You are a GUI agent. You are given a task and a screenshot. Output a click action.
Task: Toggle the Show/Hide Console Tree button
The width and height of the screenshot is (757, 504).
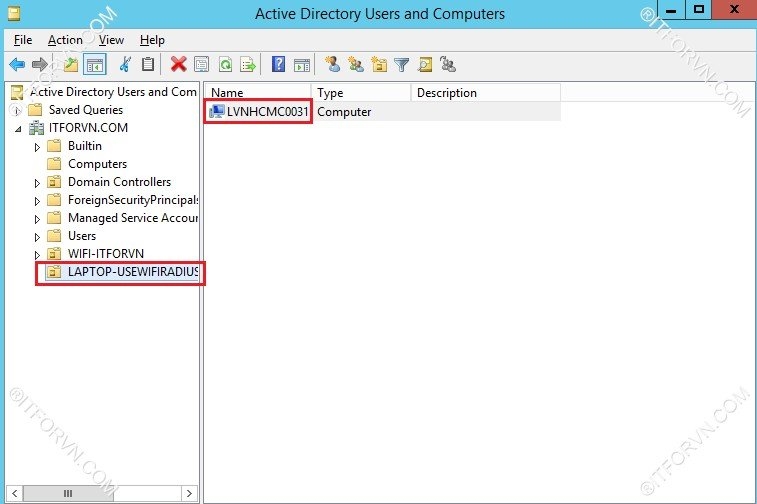pyautogui.click(x=95, y=65)
